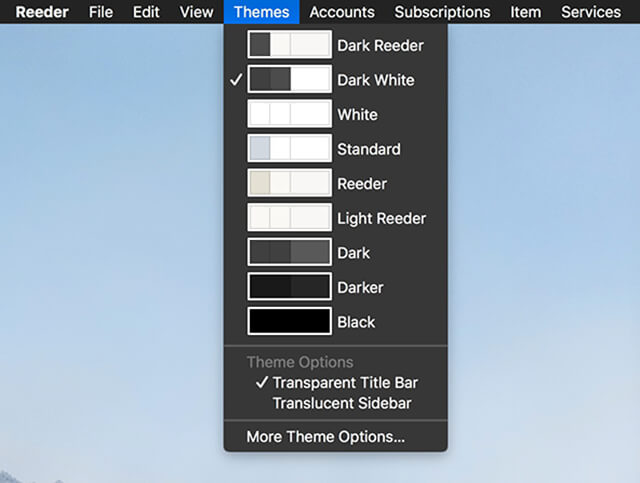Viewport: 640px width, 483px height.
Task: Select the Dark Reeder theme swatch
Action: click(x=289, y=45)
